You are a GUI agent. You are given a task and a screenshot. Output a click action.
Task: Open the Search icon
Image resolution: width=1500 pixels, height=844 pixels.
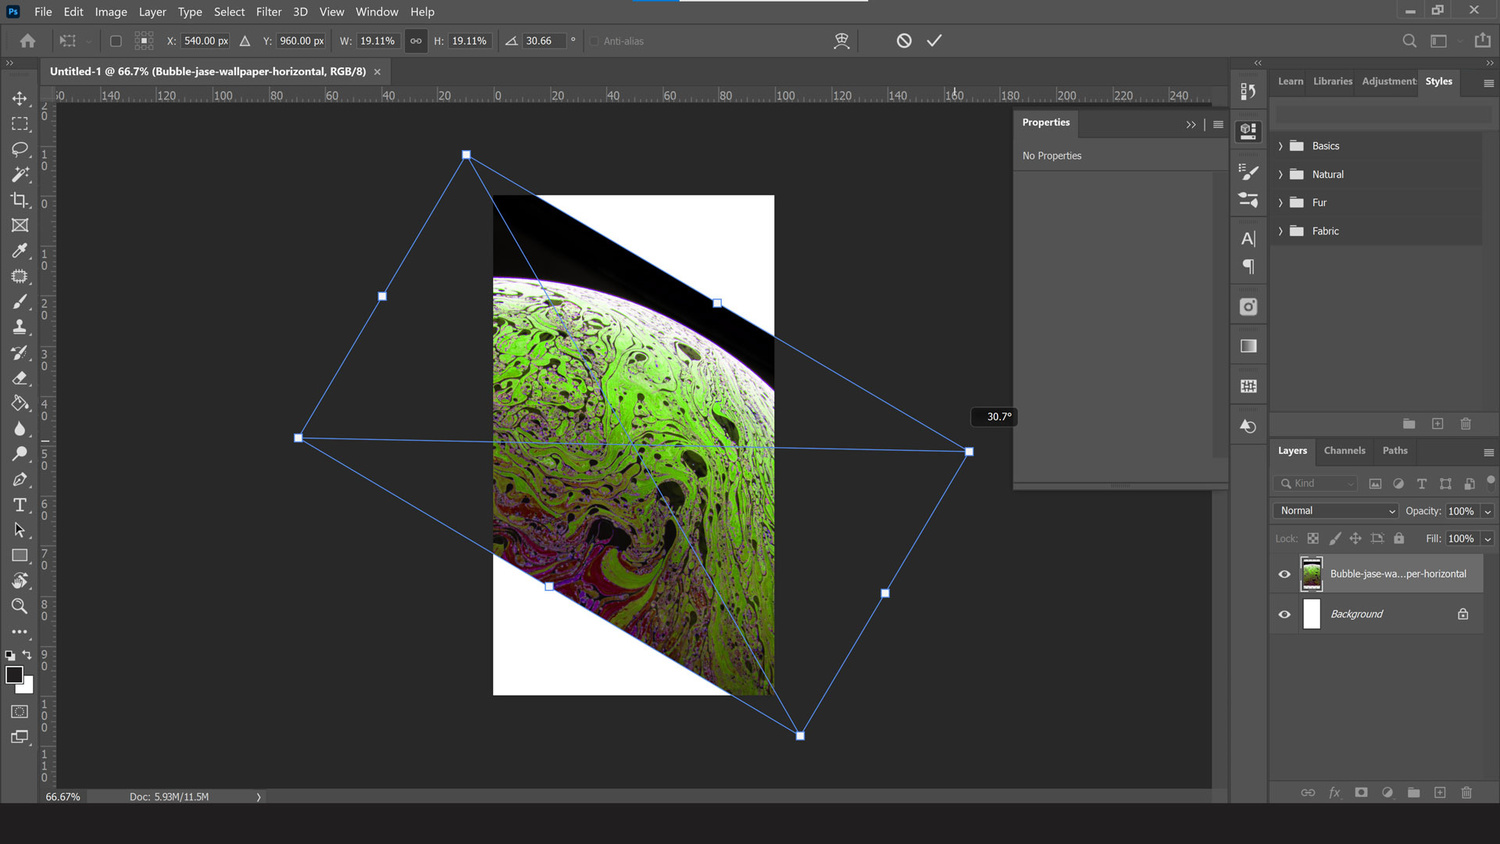(1409, 41)
